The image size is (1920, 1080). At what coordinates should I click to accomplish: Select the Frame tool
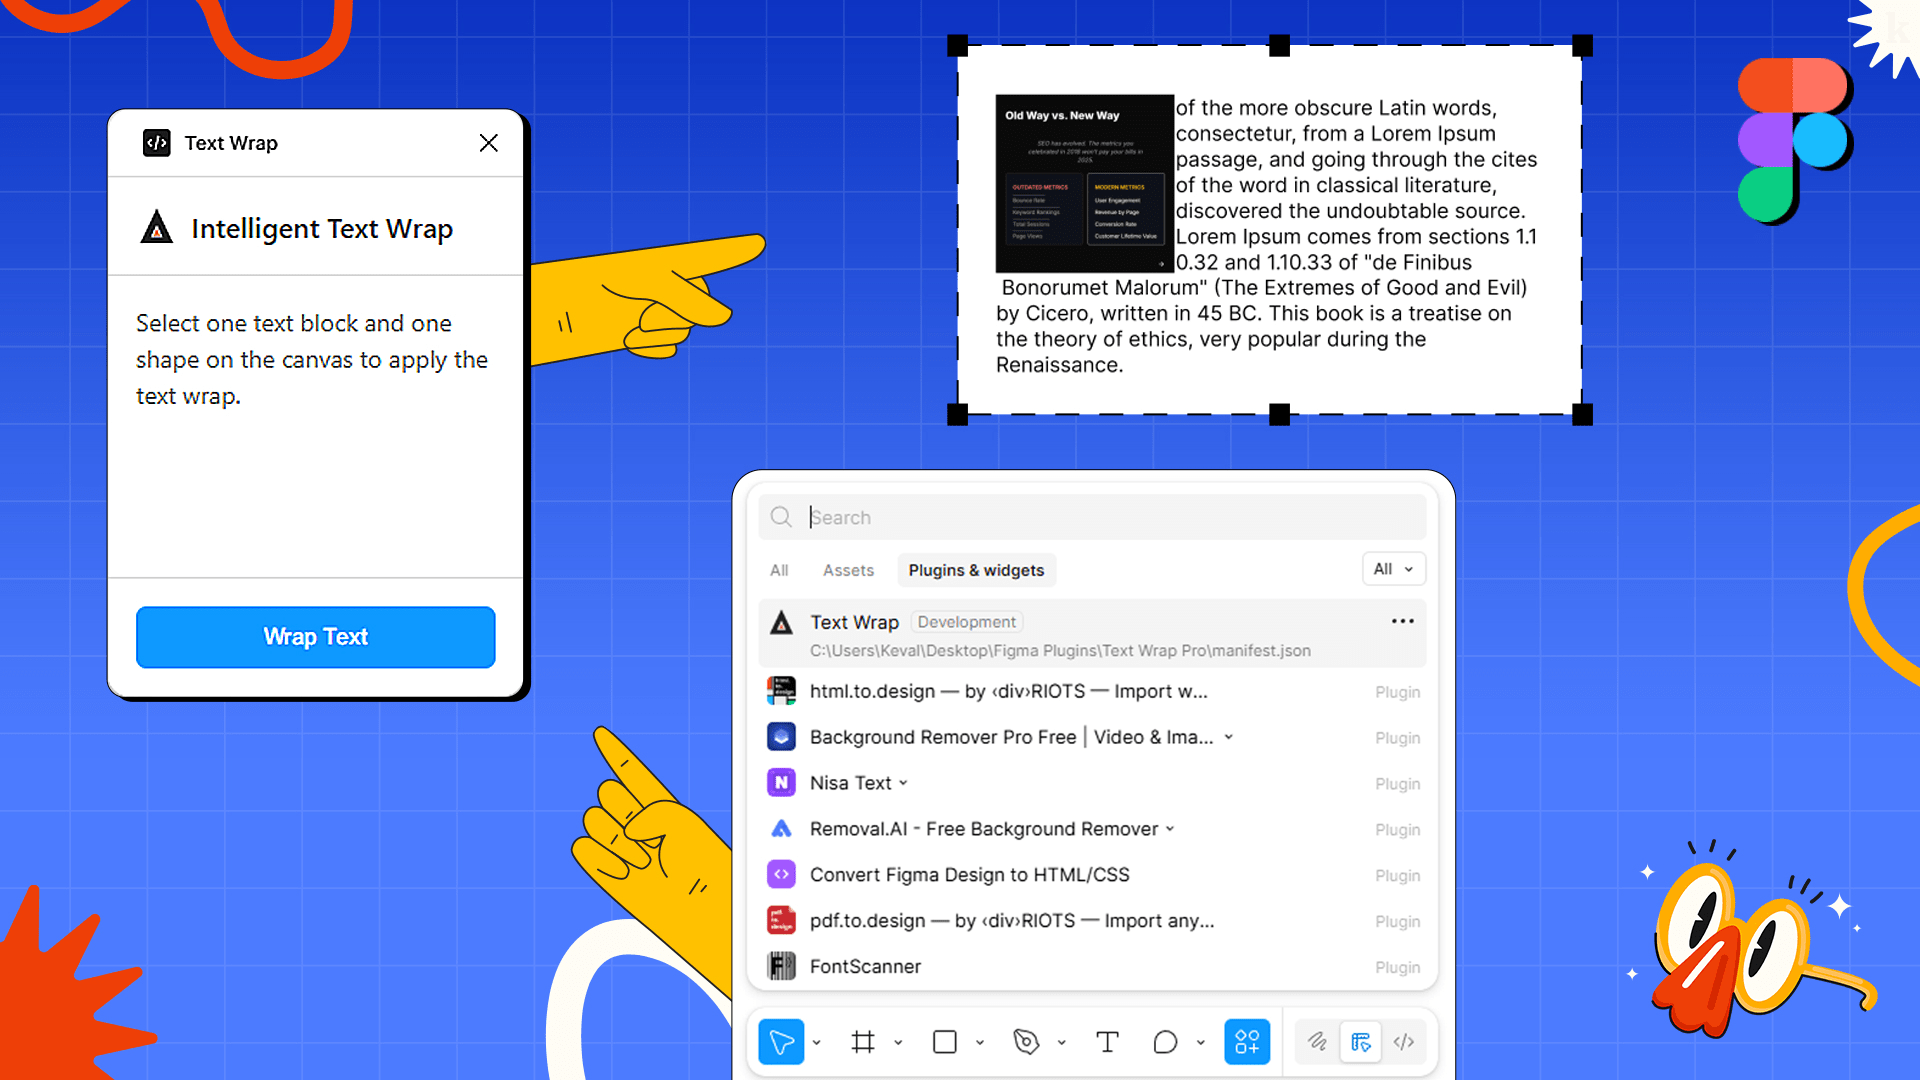tap(863, 1042)
